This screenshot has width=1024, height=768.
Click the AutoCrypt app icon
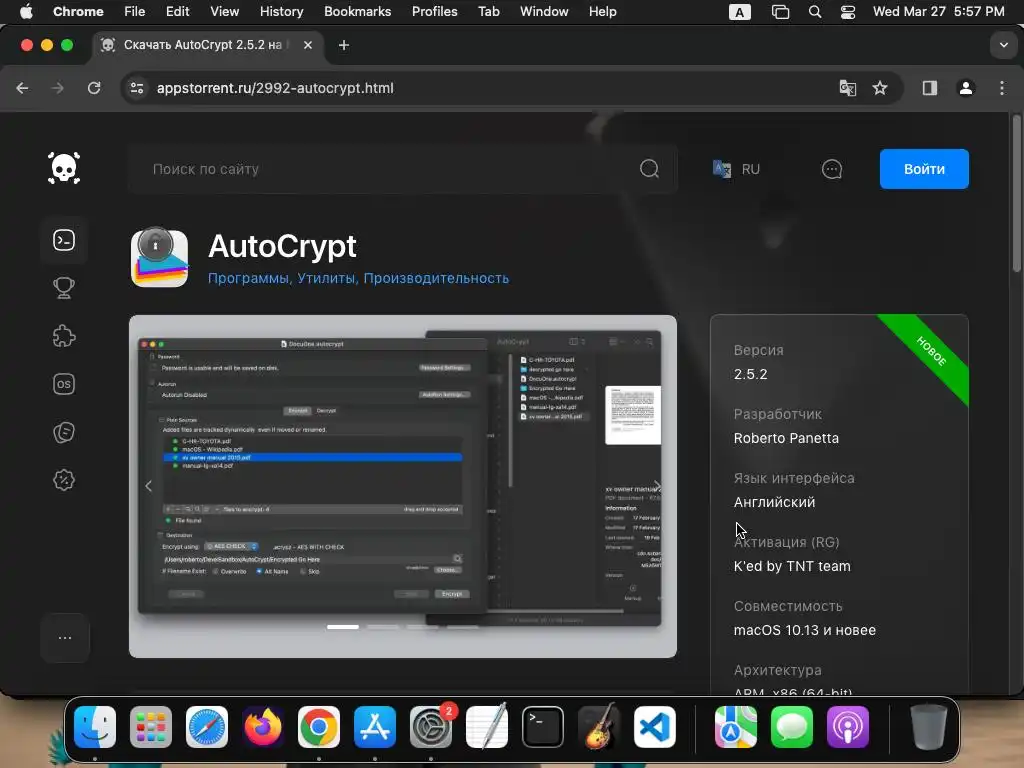(159, 257)
